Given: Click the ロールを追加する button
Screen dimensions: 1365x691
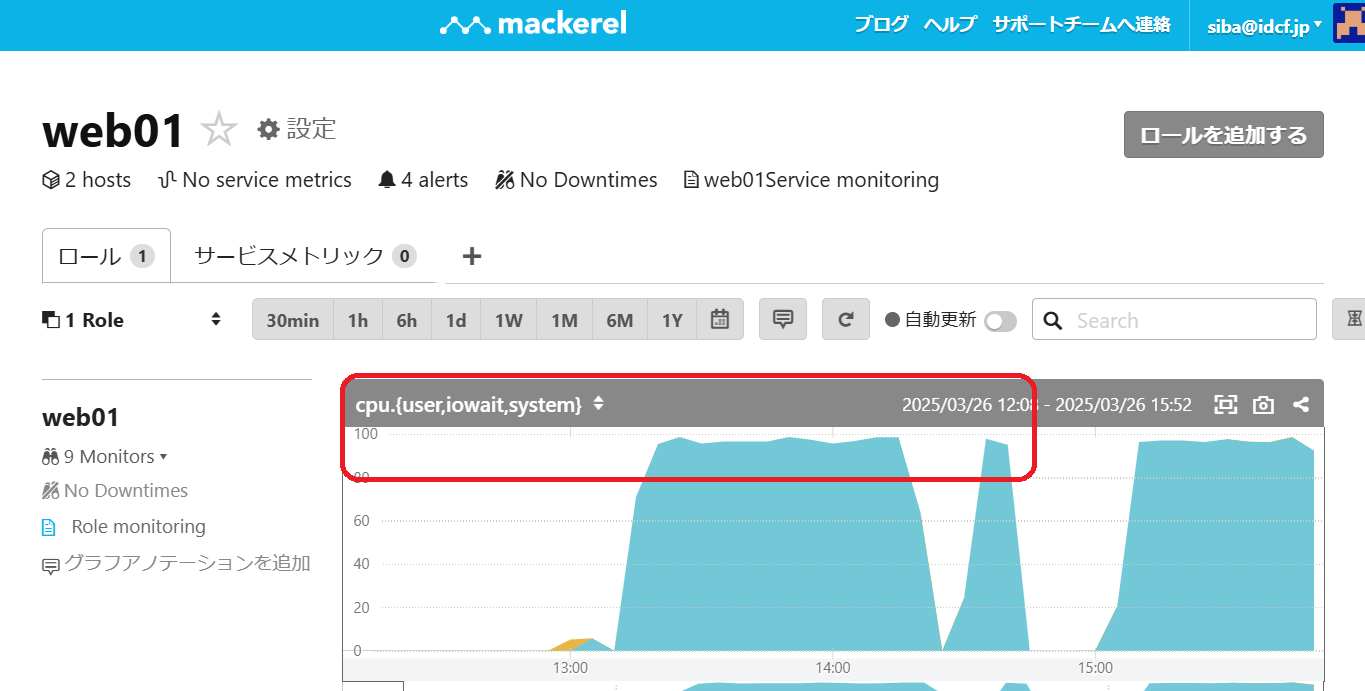Looking at the screenshot, I should coord(1223,135).
